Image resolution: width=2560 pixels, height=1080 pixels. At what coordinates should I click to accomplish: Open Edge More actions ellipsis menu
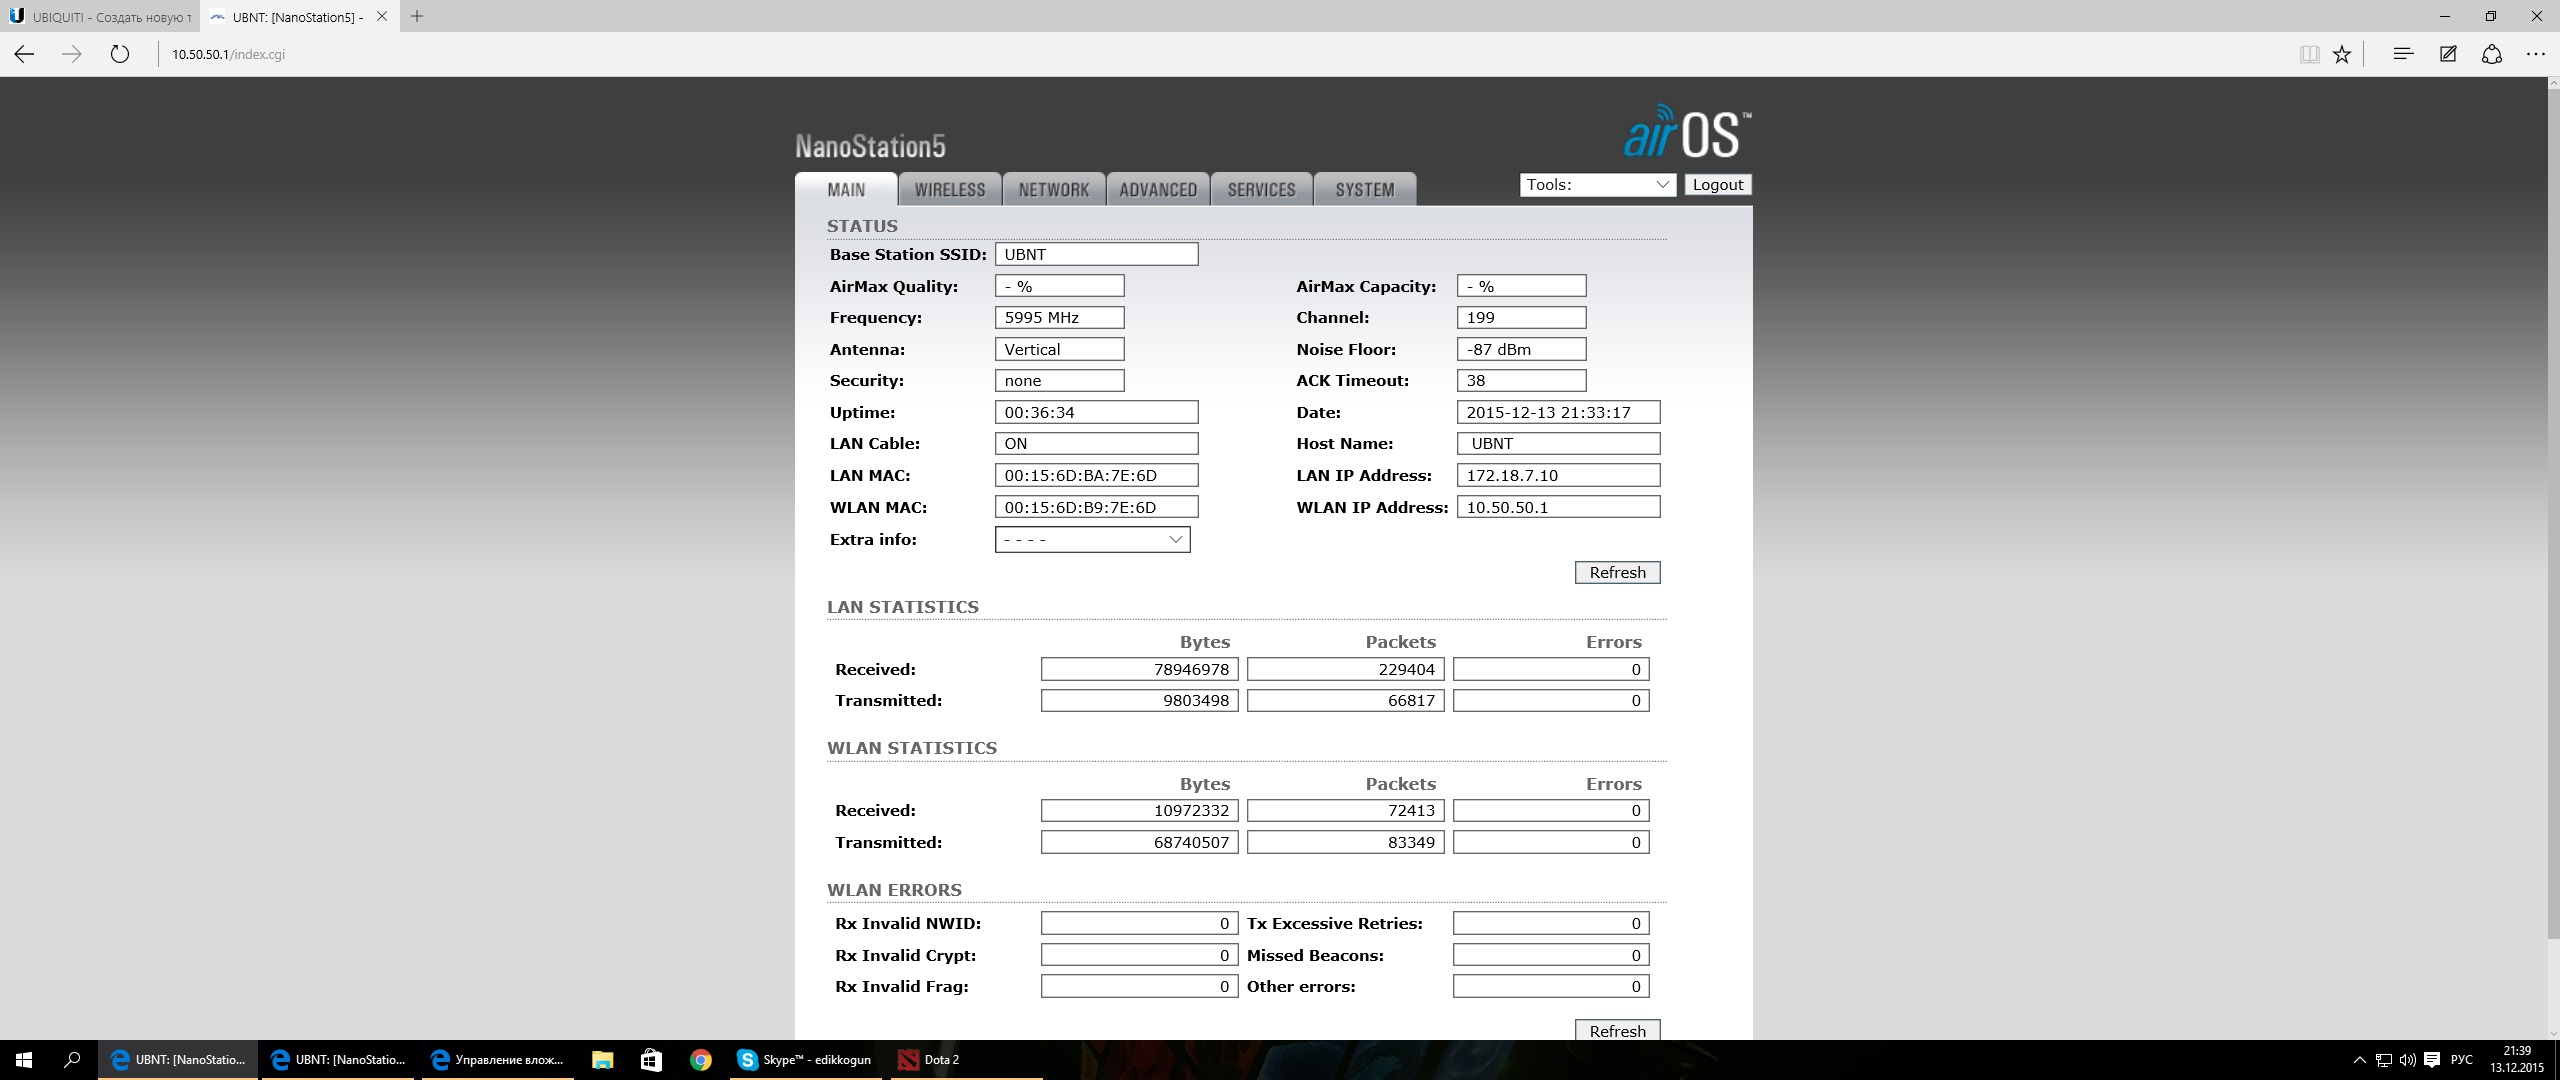click(2535, 54)
